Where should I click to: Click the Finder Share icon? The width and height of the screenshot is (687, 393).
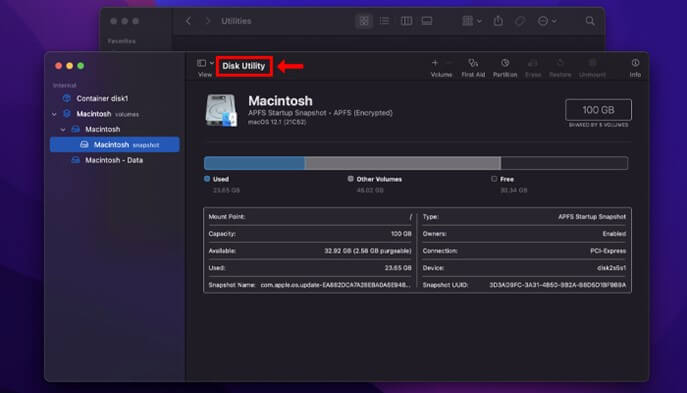pyautogui.click(x=498, y=21)
